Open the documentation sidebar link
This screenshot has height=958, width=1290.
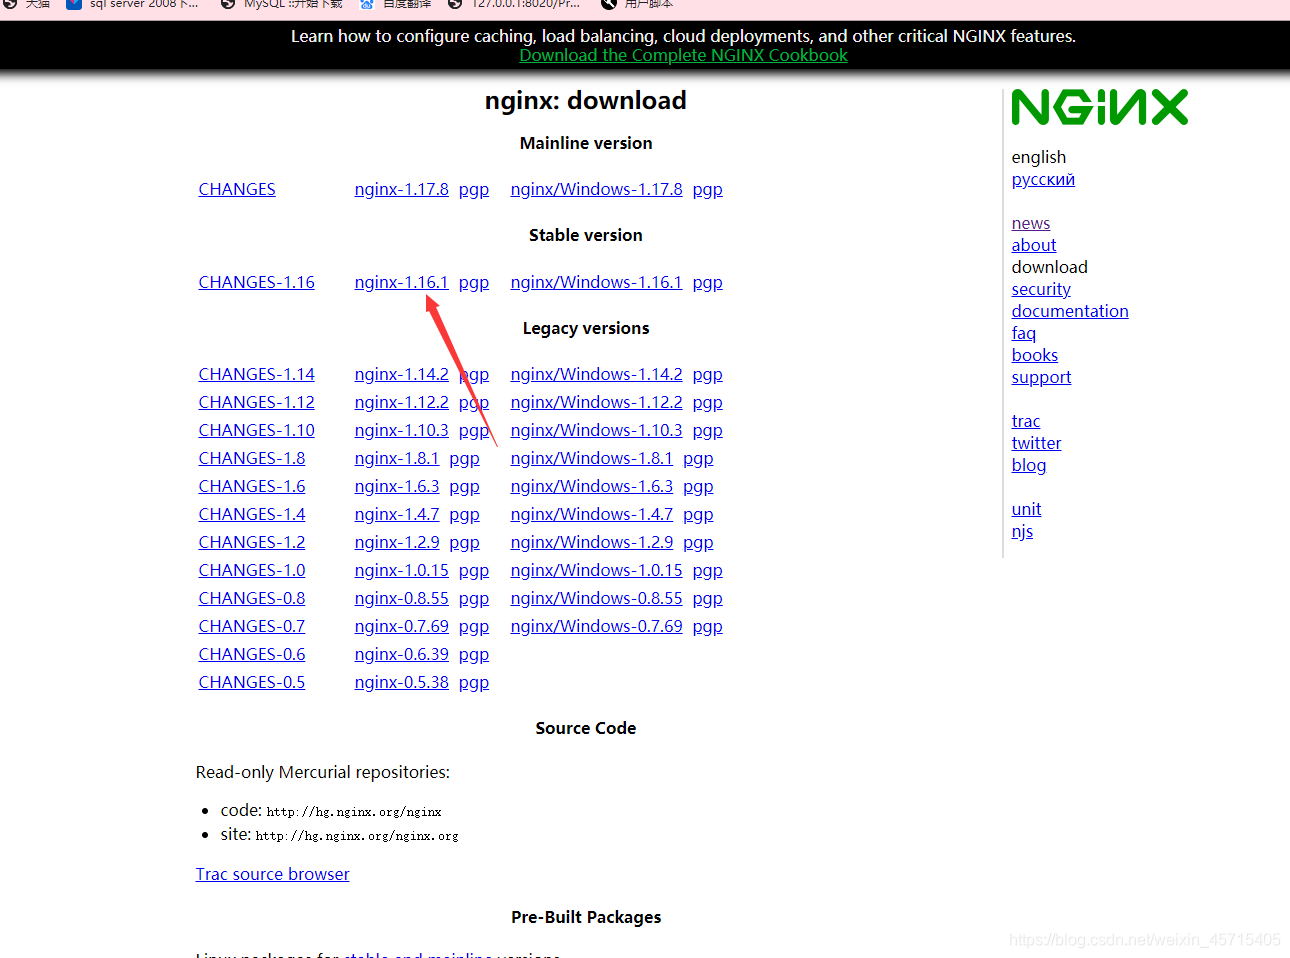[1069, 311]
